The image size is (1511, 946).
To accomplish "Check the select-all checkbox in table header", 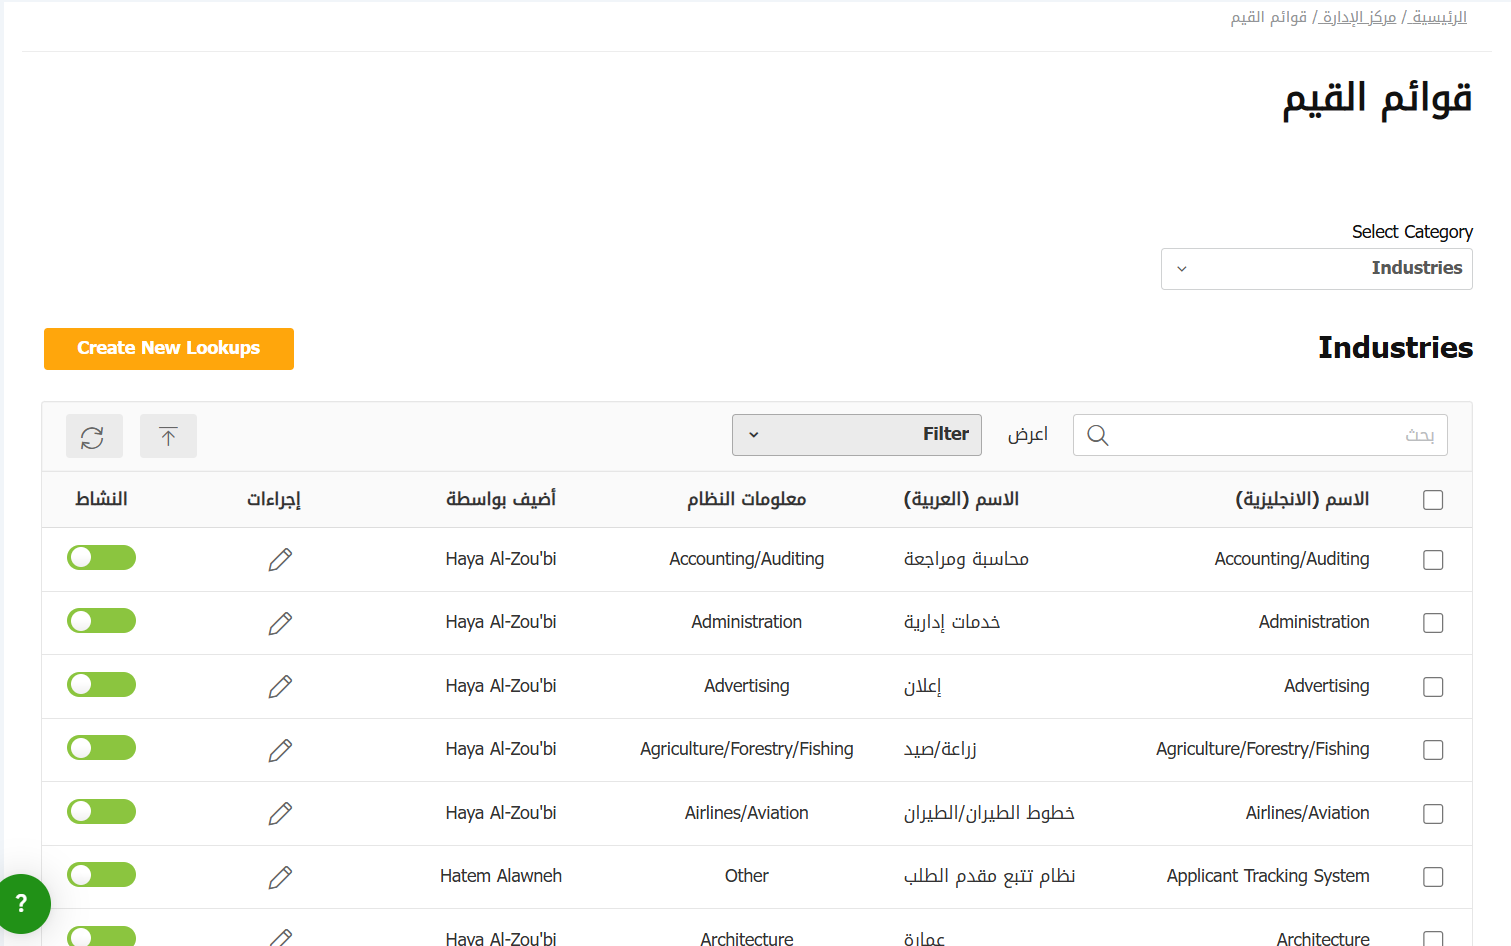I will click(x=1433, y=500).
